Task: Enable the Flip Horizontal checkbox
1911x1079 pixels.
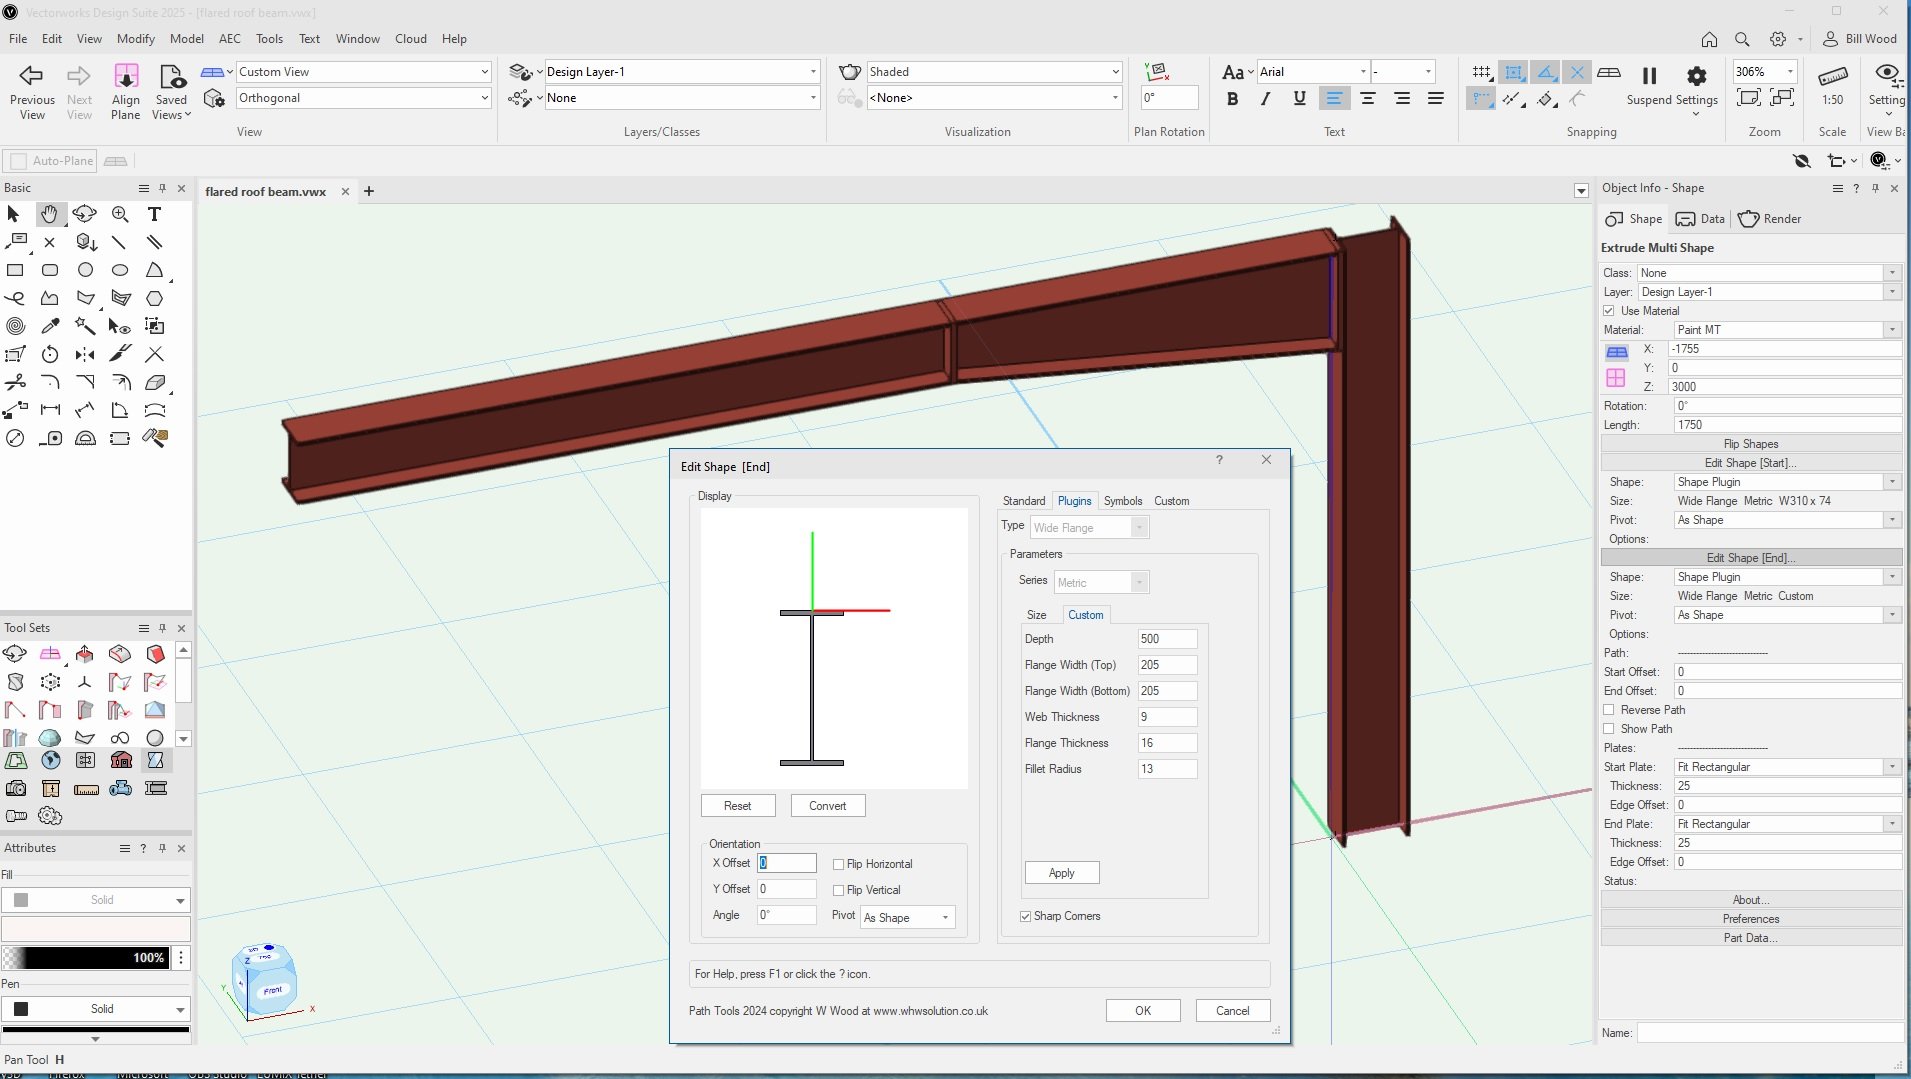Action: [838, 864]
